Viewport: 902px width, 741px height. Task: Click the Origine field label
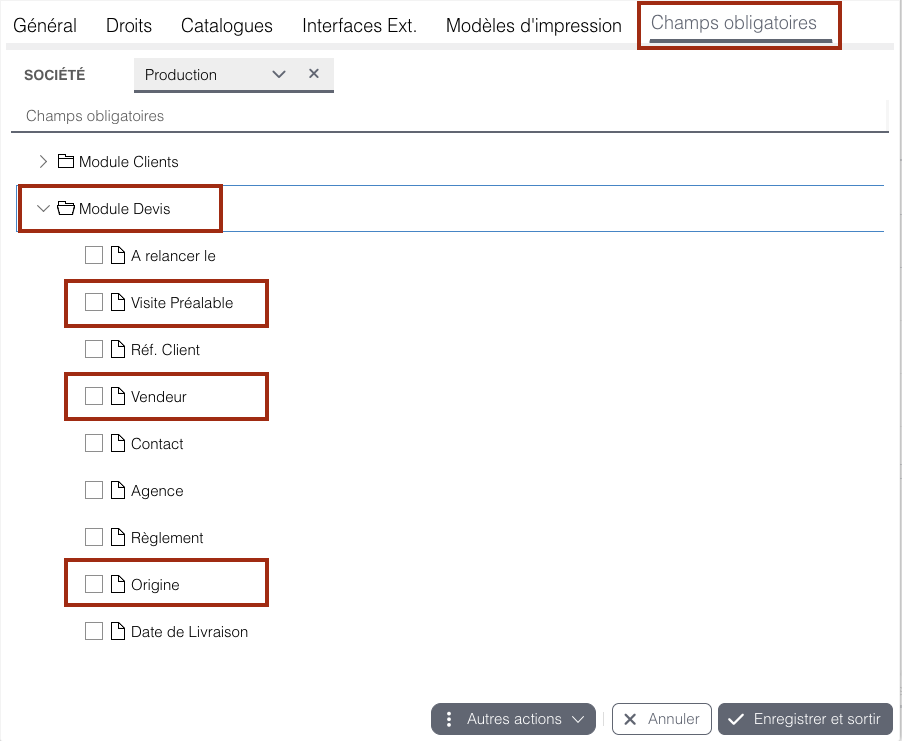155,585
